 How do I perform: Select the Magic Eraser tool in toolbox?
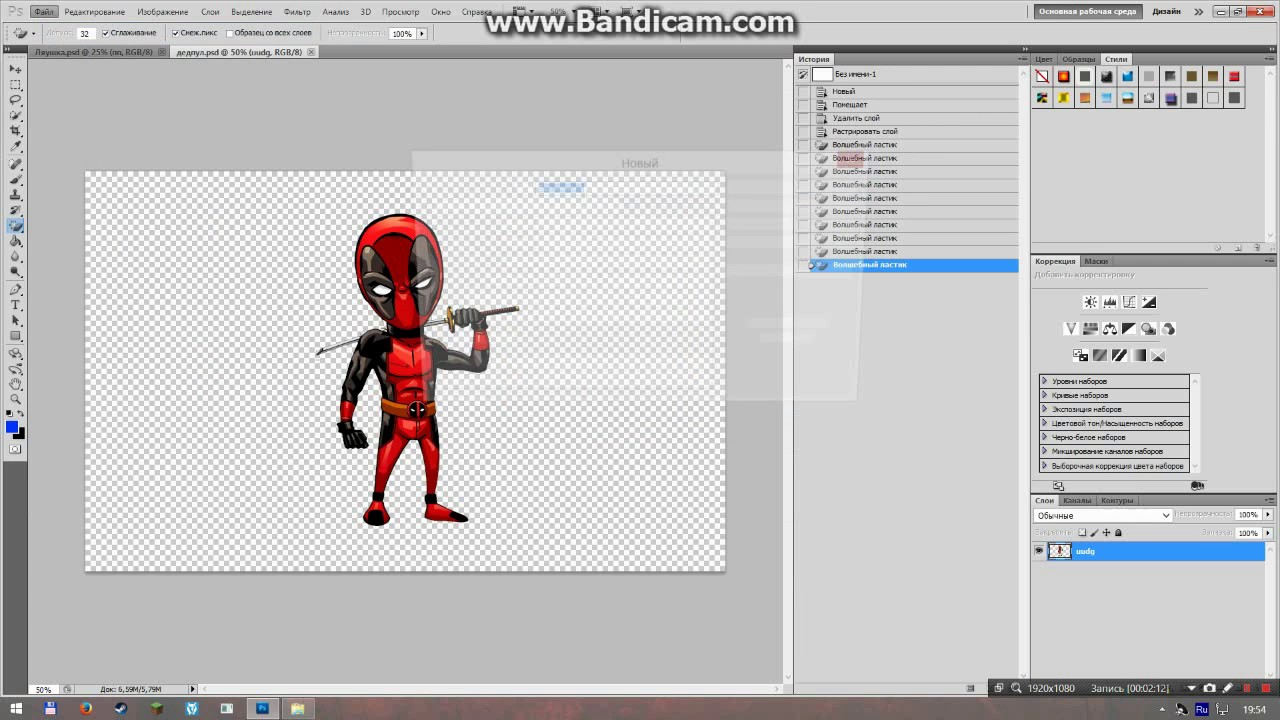[x=16, y=225]
